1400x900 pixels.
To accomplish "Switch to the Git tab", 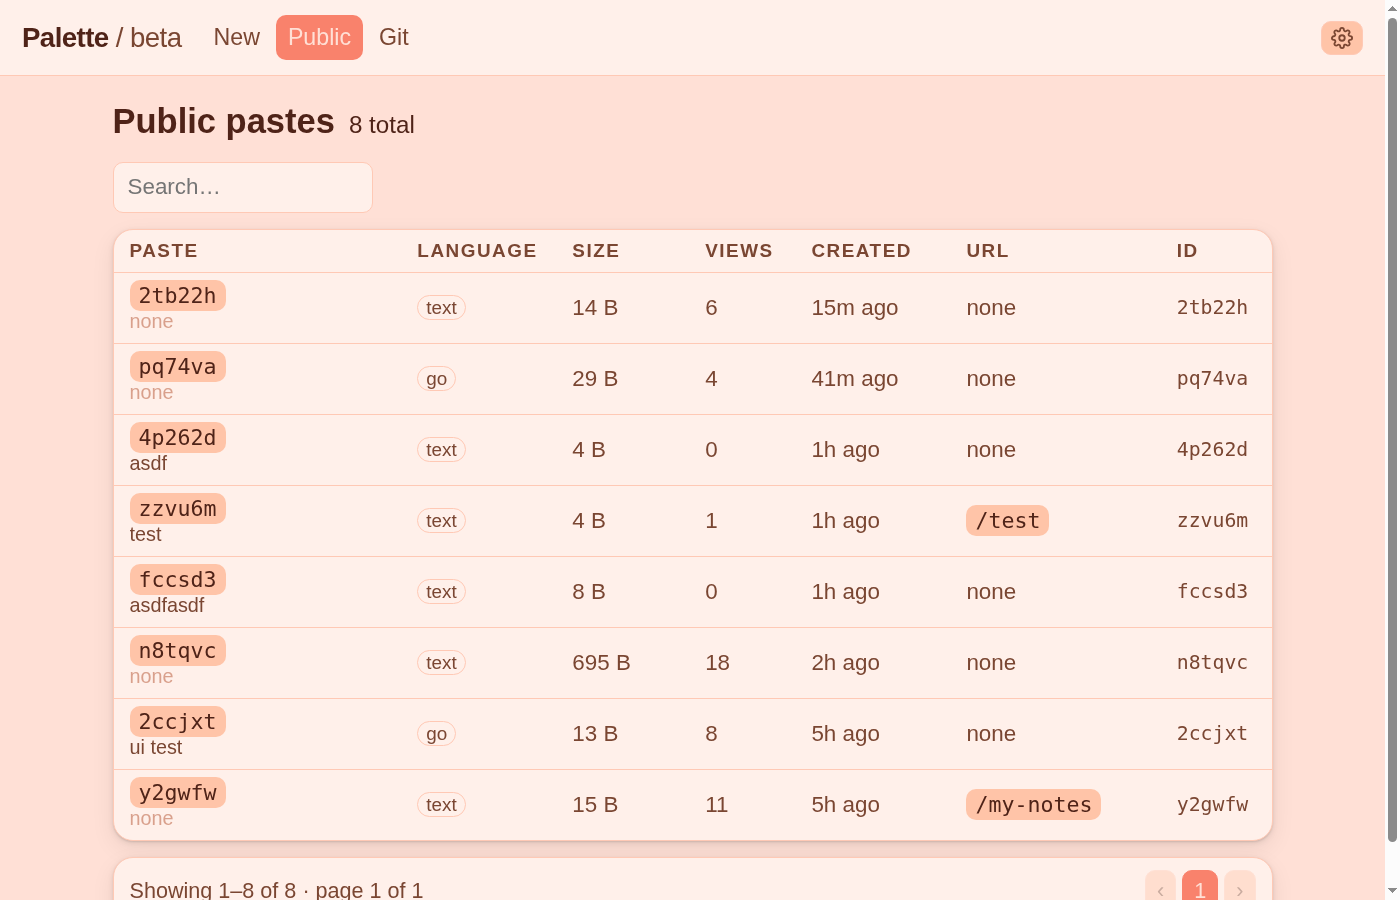I will (x=394, y=37).
